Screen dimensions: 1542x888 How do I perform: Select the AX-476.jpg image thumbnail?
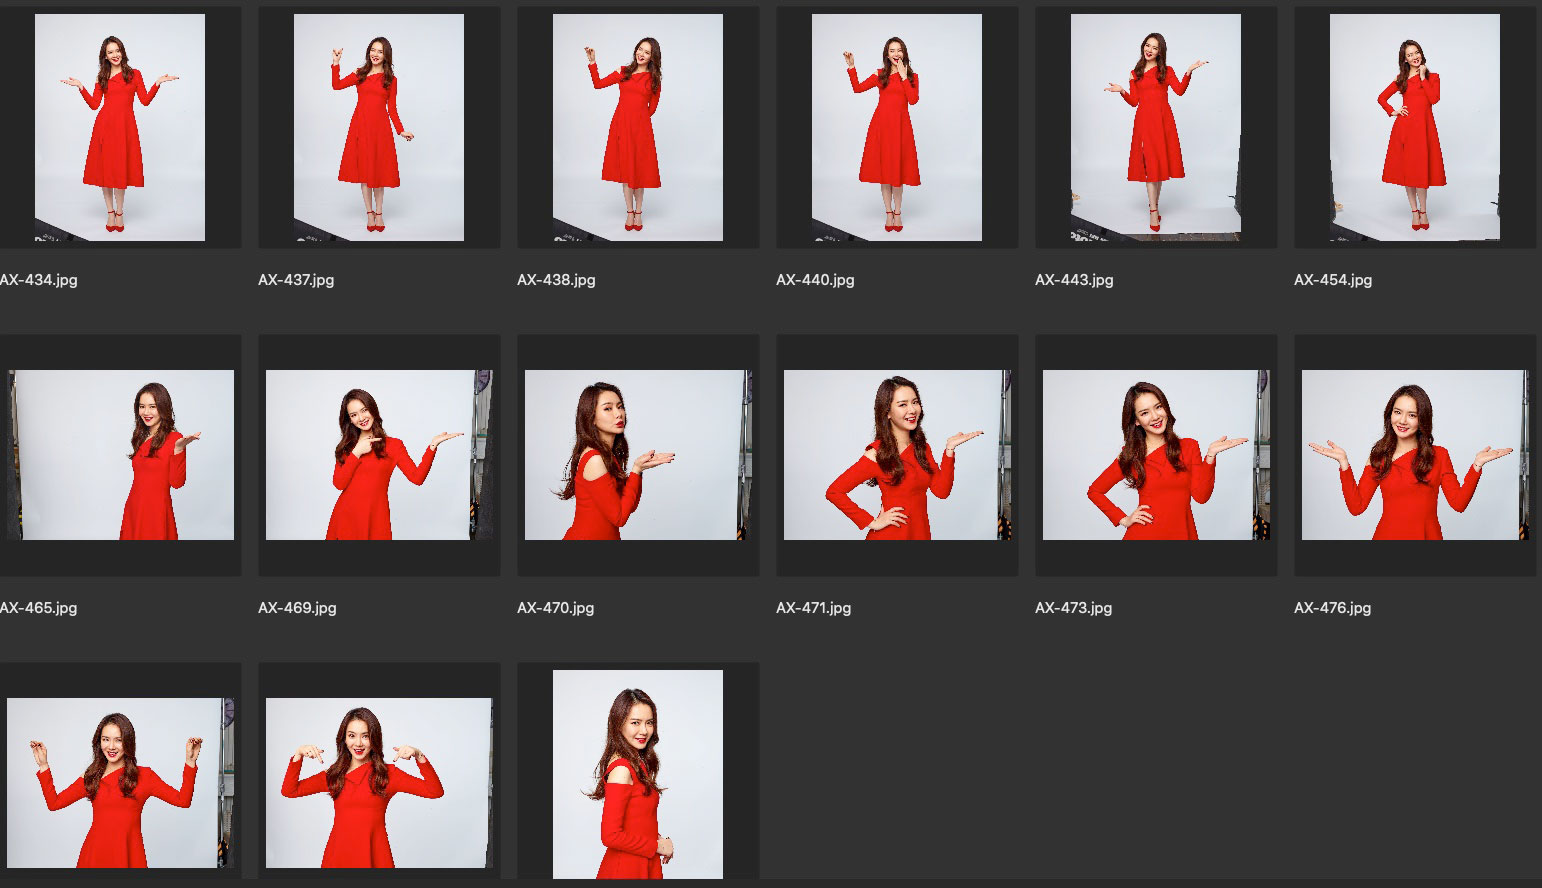tap(1414, 455)
